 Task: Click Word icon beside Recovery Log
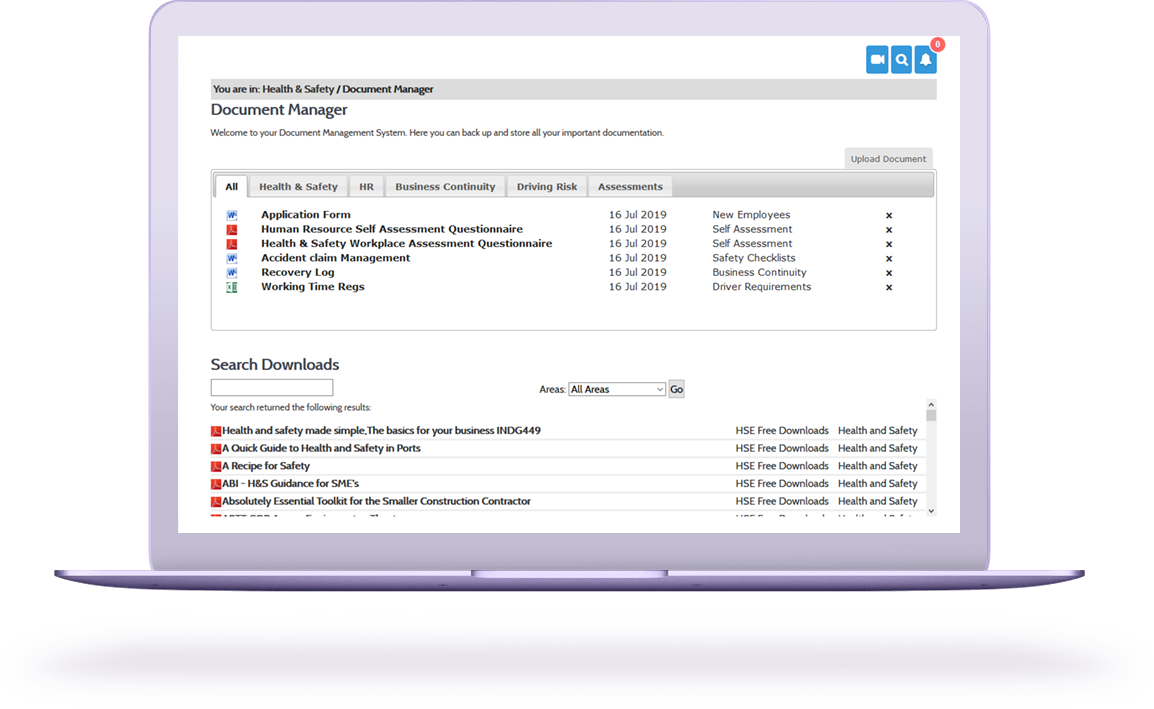pyautogui.click(x=232, y=272)
